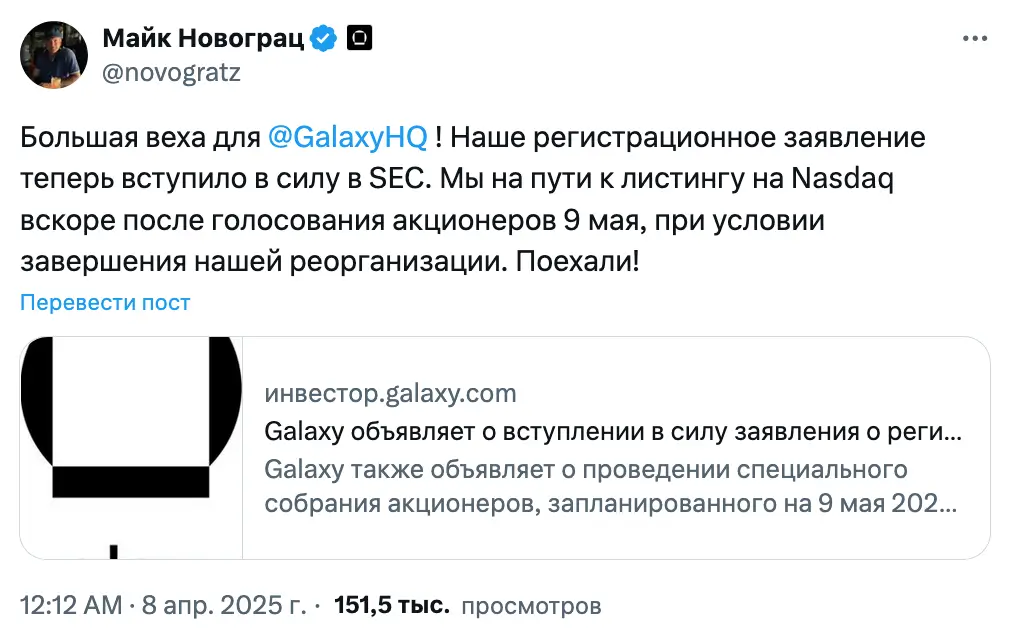Click the opening words Большая веха для

click(140, 136)
